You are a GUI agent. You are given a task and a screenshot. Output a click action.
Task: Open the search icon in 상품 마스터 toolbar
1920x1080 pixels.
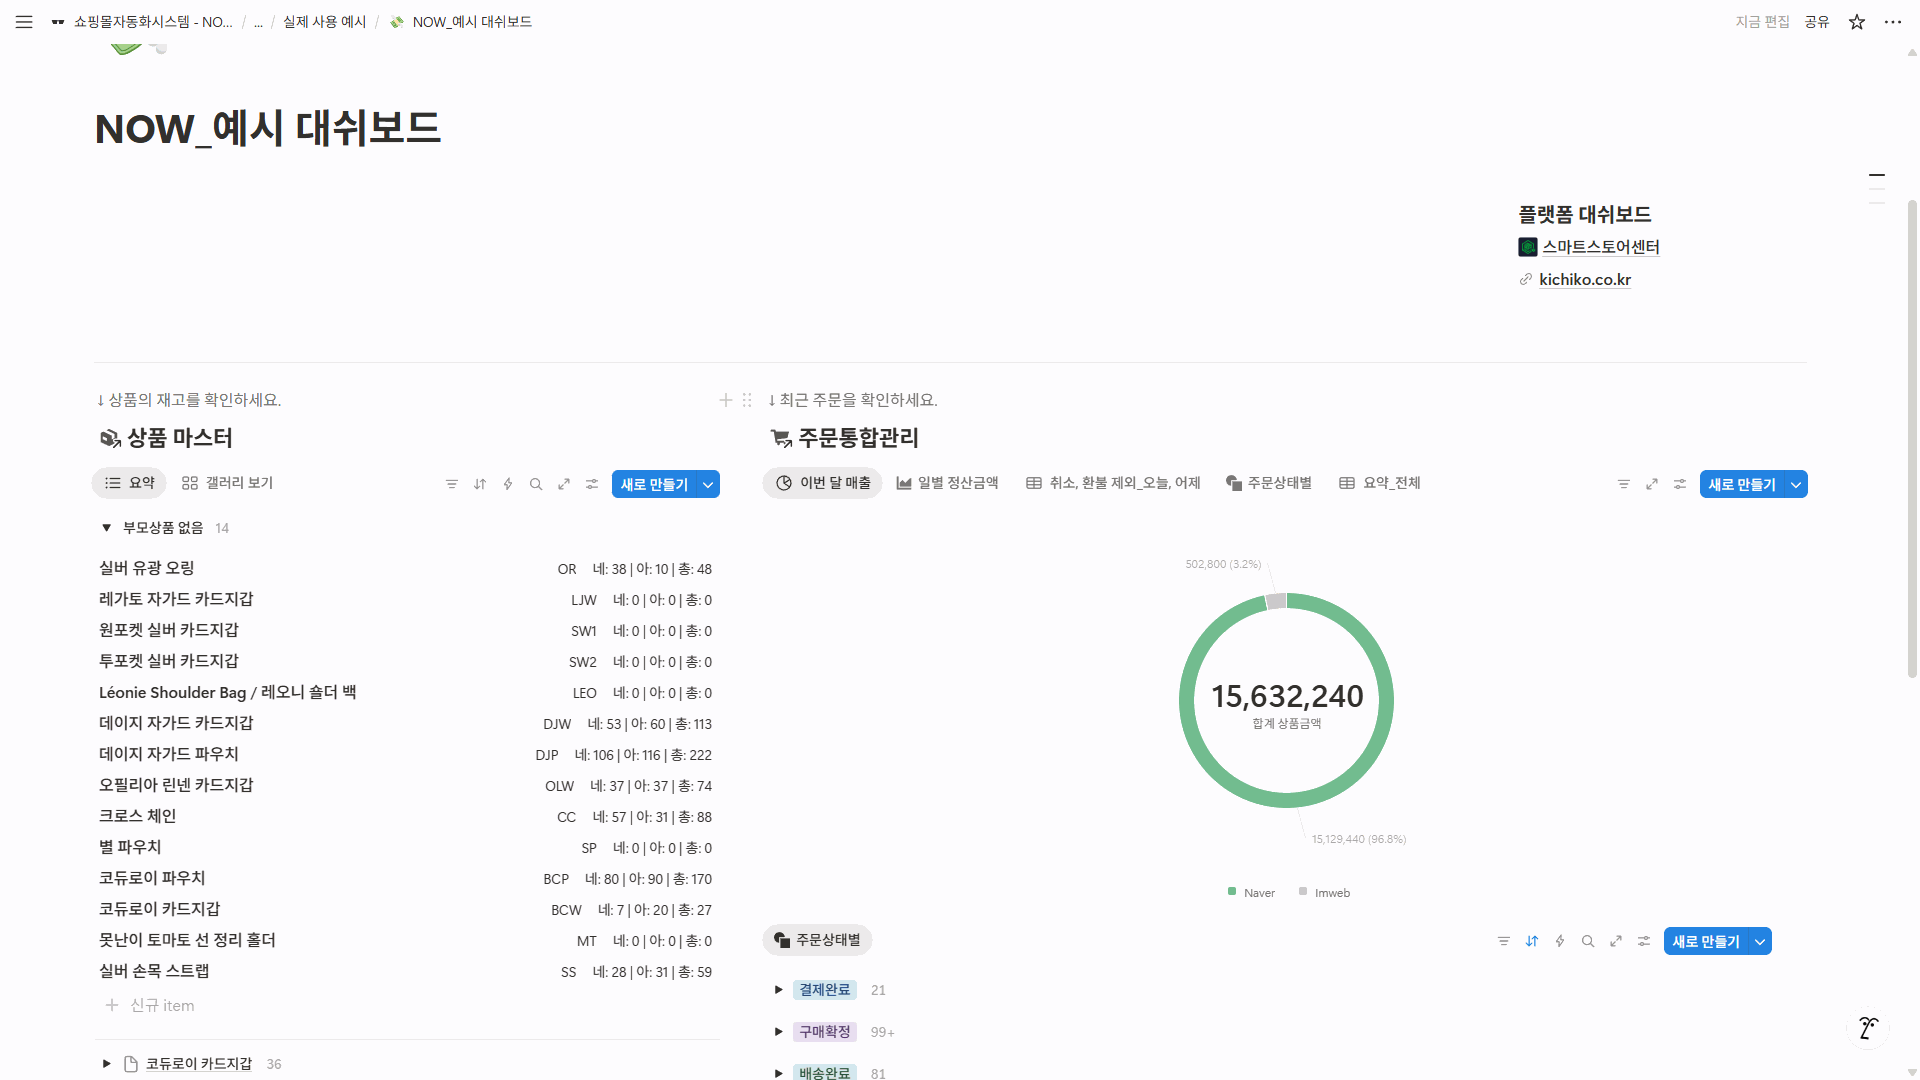click(536, 484)
